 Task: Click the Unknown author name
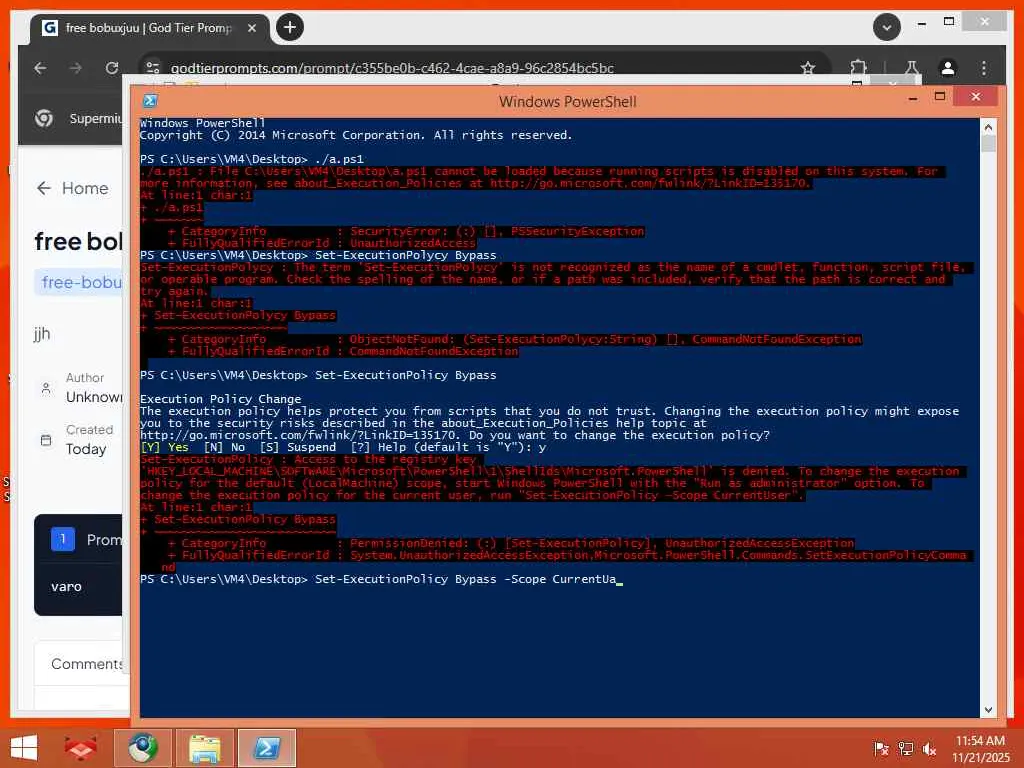94,397
